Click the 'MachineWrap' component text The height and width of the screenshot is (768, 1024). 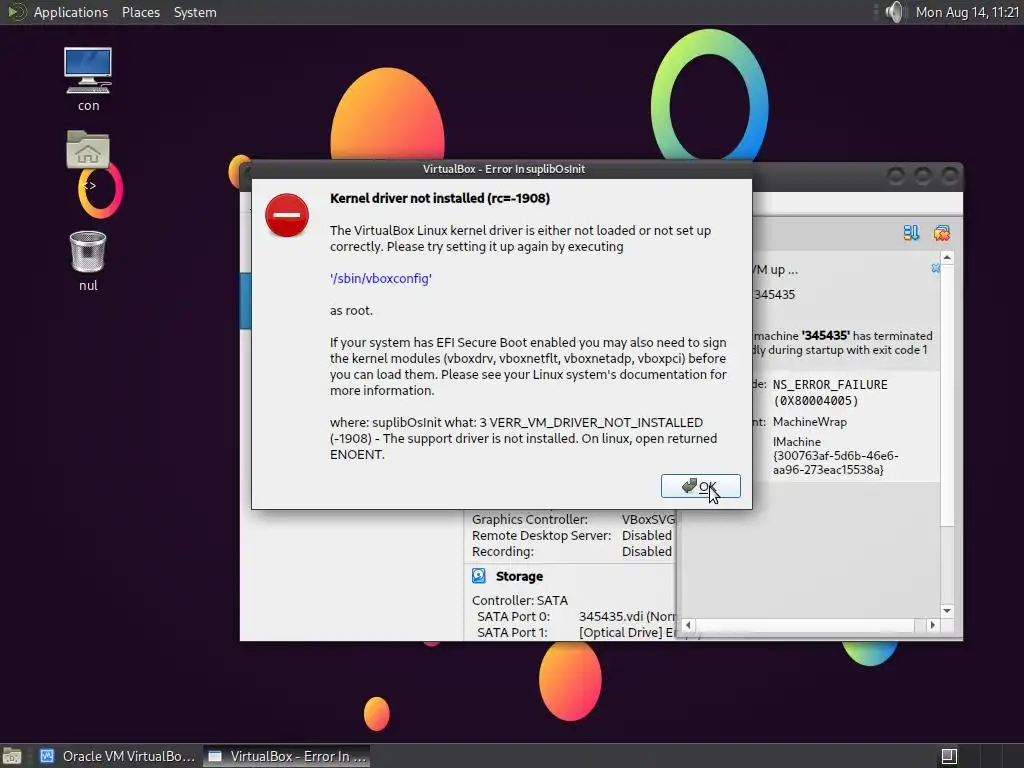810,422
